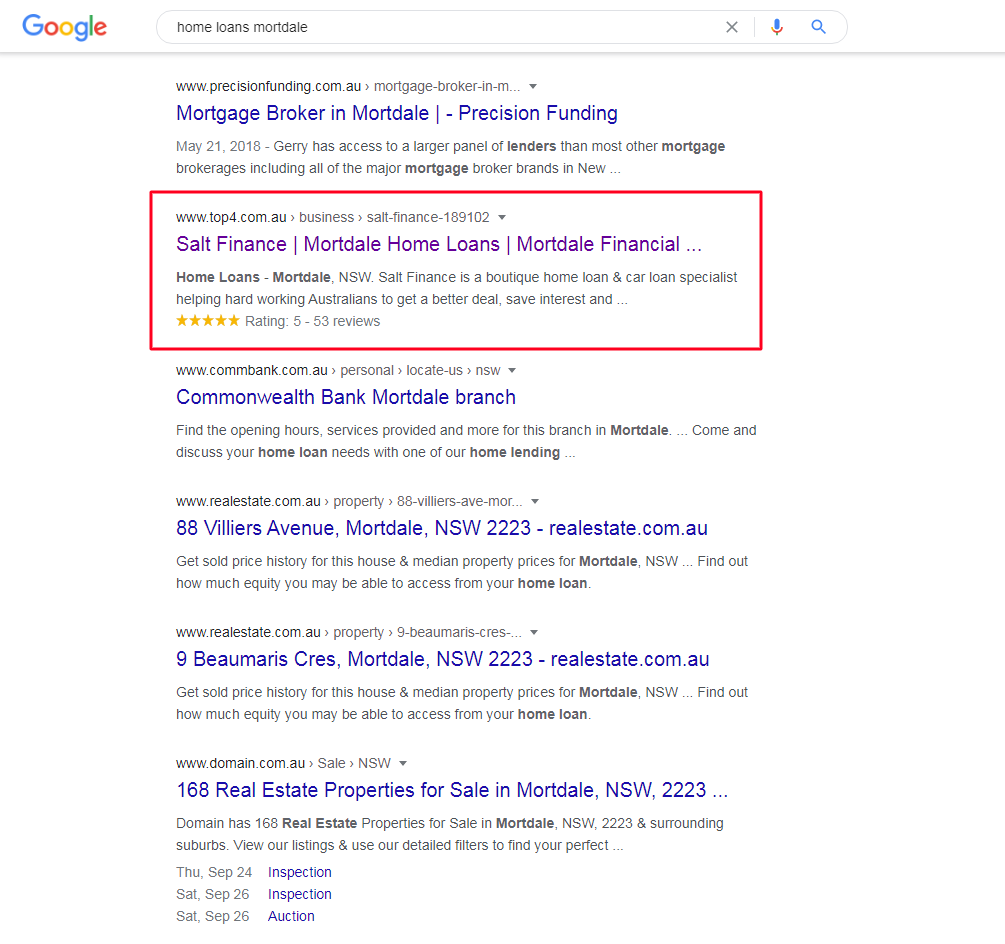
Task: Click into the 'home loans mortdale' search field
Action: [x=440, y=27]
